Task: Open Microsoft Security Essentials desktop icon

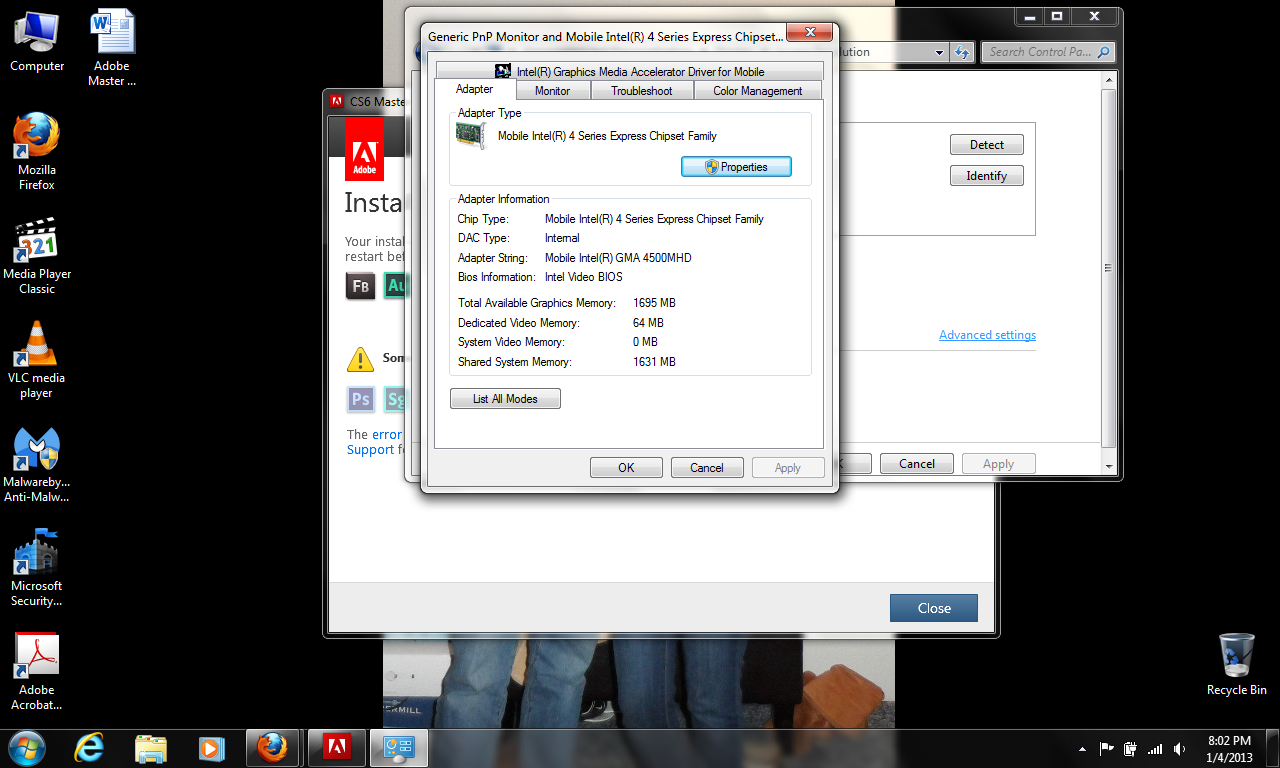Action: point(36,568)
